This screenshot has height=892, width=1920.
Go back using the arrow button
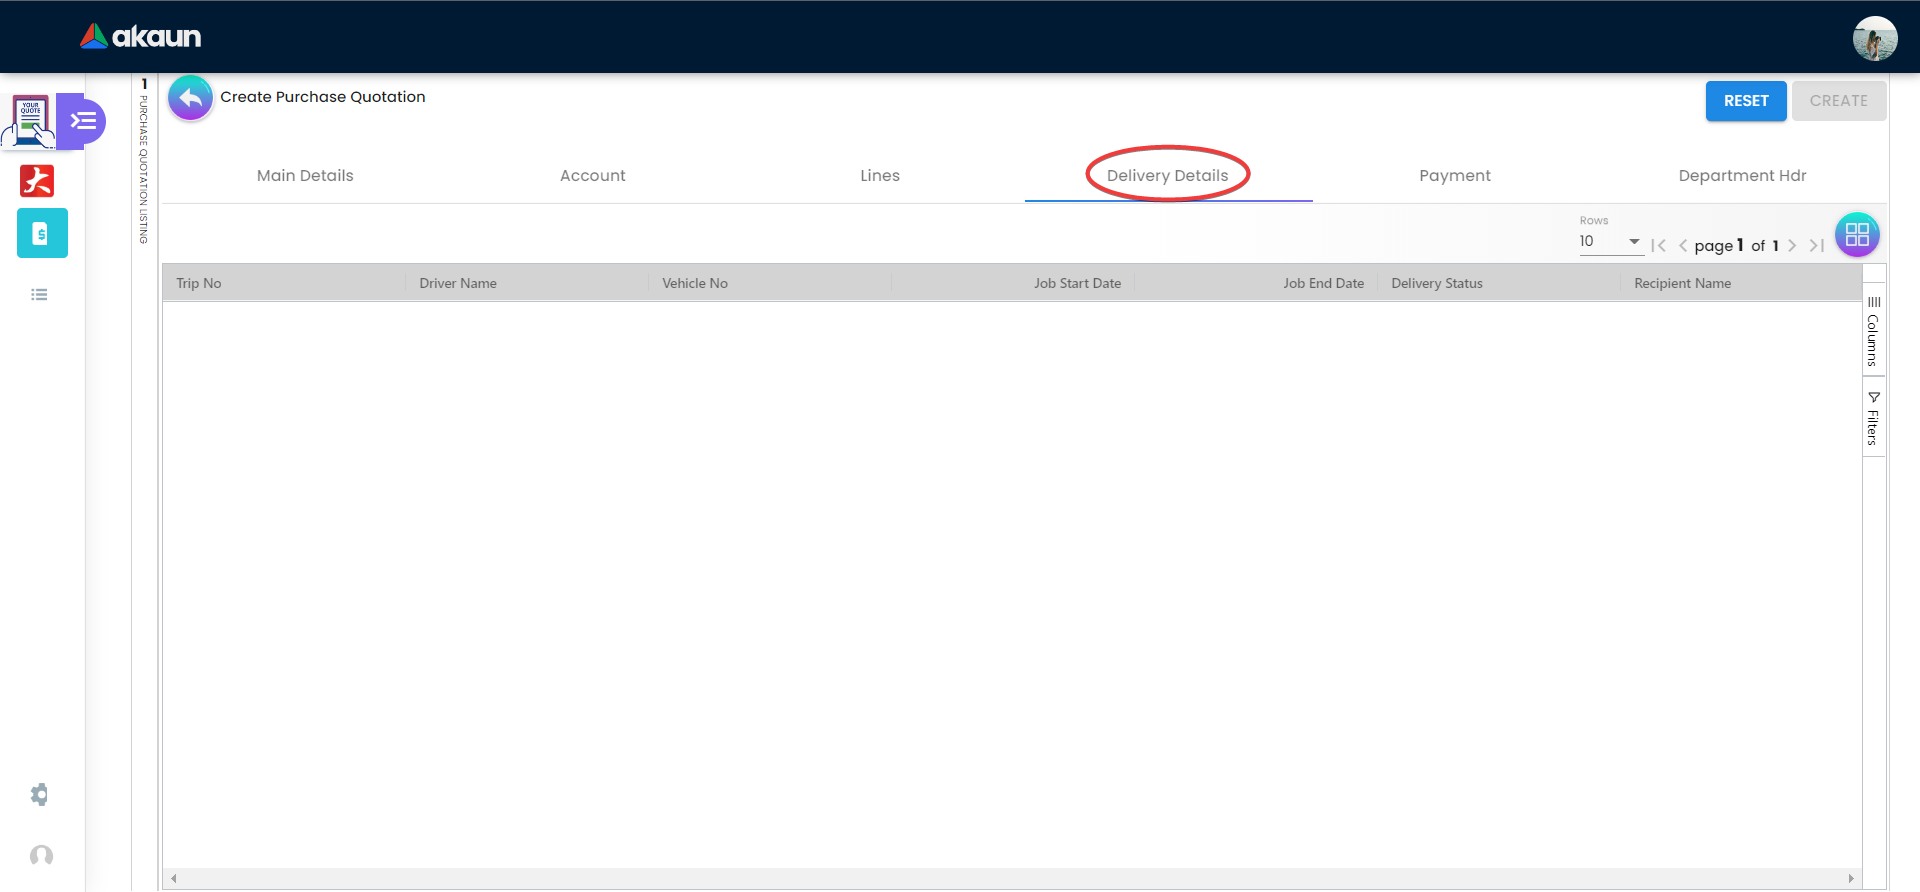pos(190,98)
